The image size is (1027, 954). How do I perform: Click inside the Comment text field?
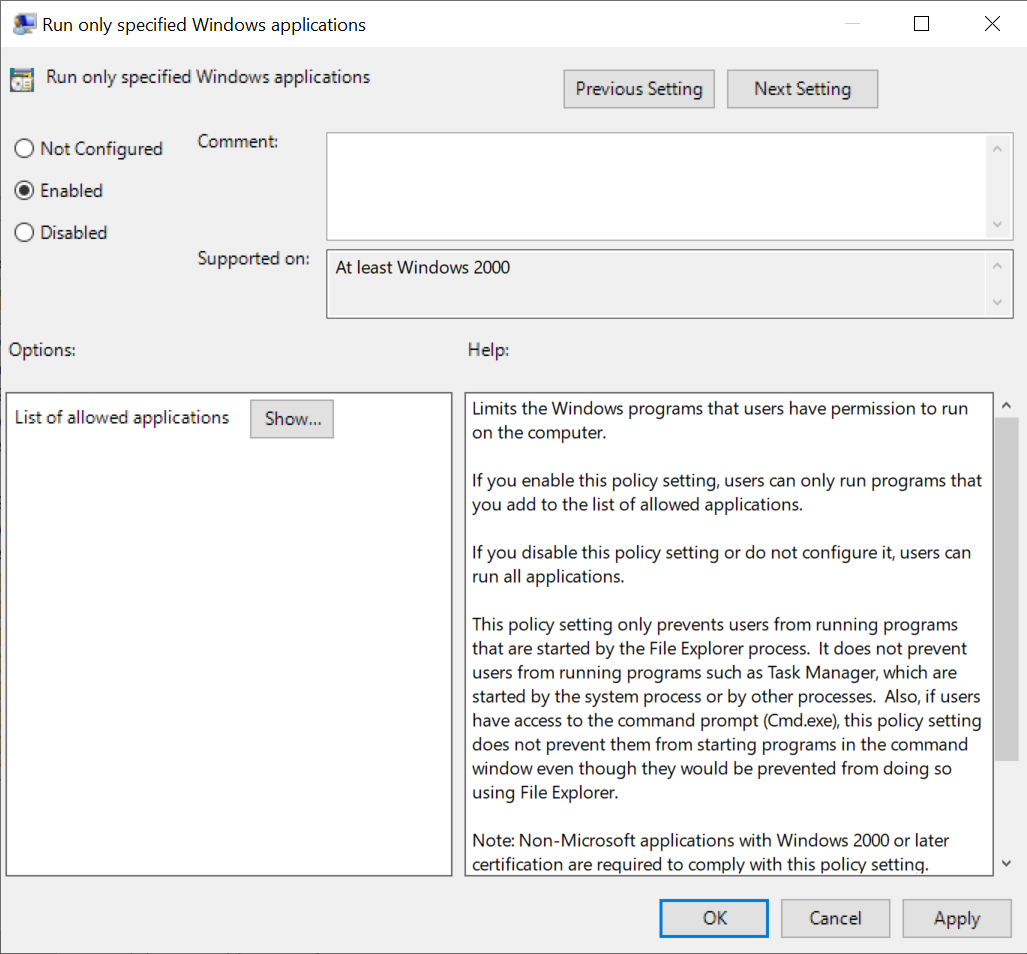(x=660, y=185)
